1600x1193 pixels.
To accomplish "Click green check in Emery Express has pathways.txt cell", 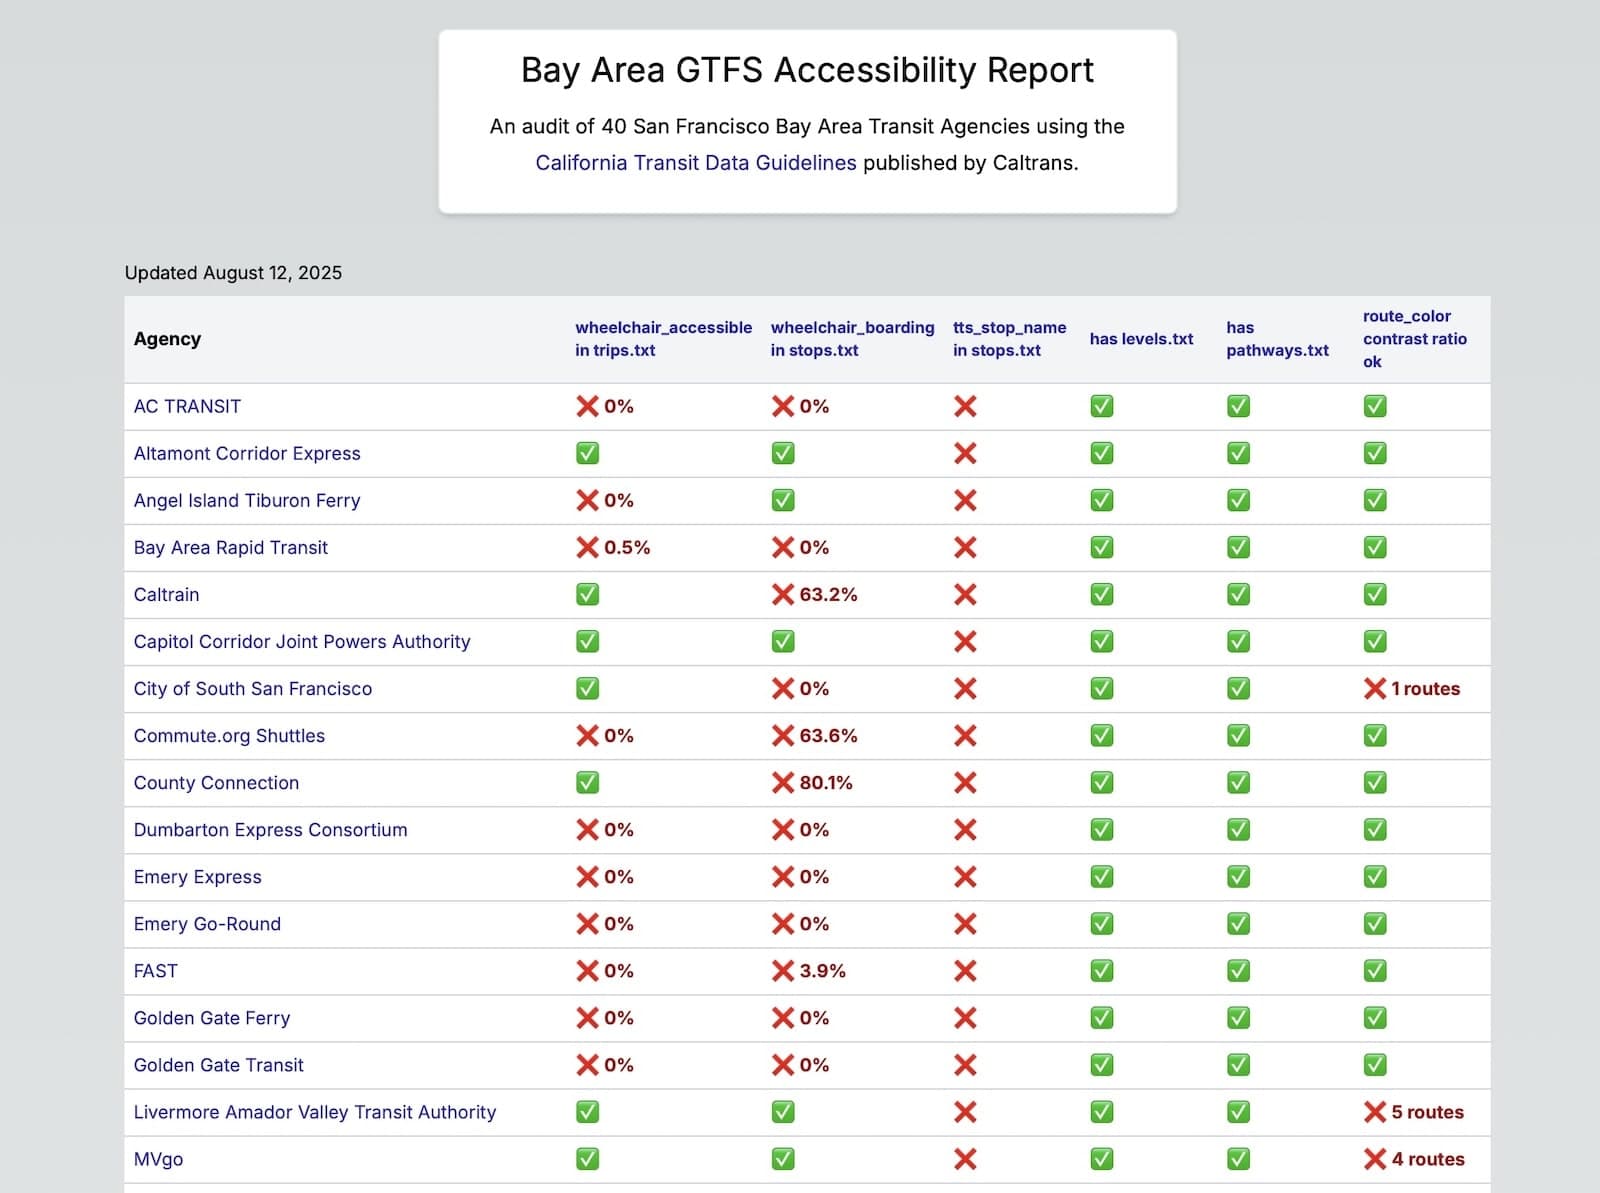I will [x=1238, y=876].
